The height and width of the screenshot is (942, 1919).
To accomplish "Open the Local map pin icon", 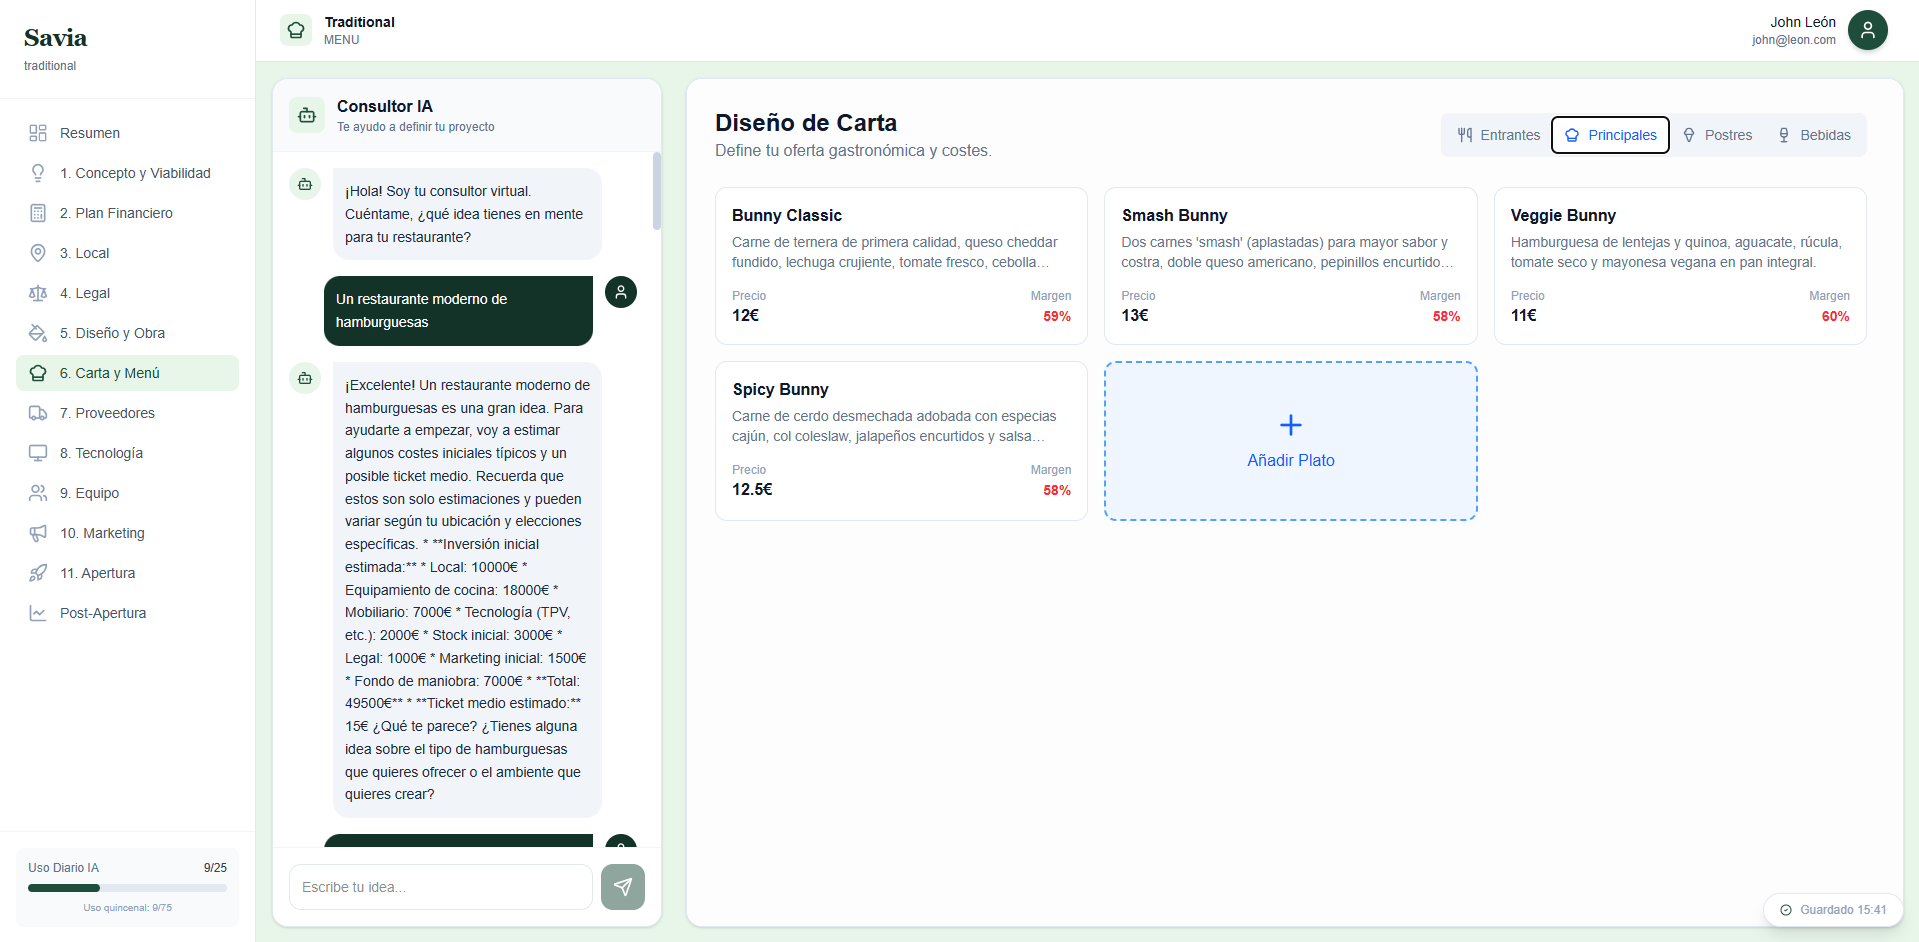I will click(38, 252).
